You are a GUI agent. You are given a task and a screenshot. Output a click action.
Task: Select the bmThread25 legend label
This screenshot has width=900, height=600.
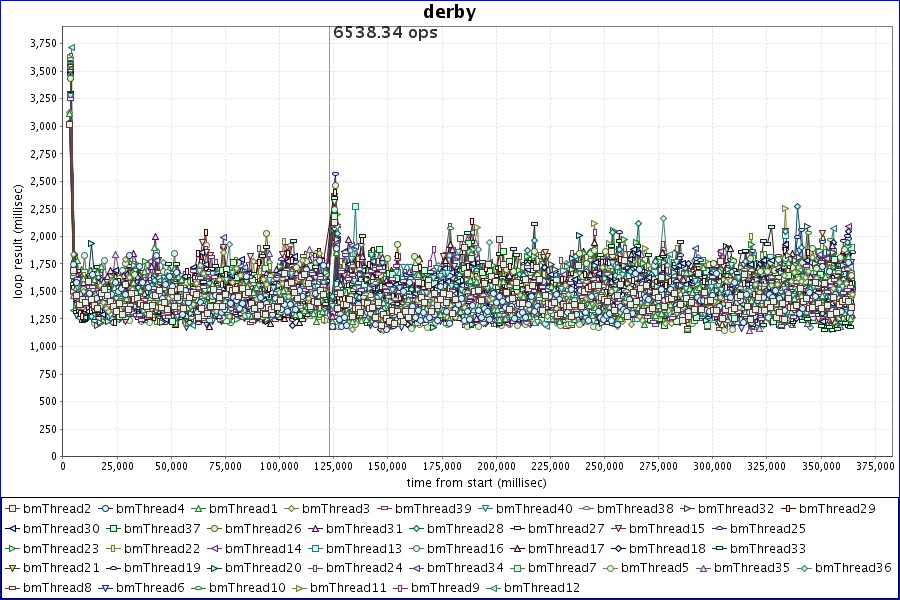pyautogui.click(x=767, y=529)
